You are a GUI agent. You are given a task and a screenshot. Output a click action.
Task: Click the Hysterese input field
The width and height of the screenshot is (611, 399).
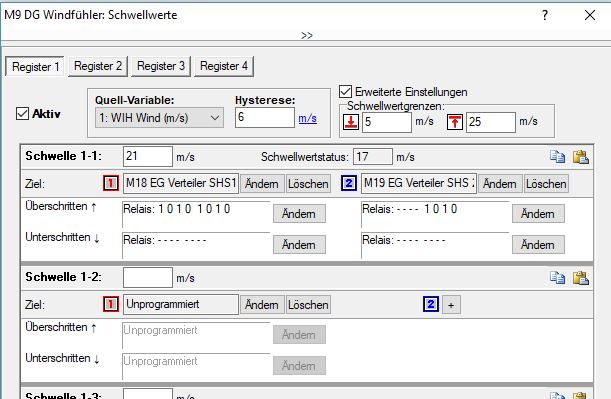265,117
